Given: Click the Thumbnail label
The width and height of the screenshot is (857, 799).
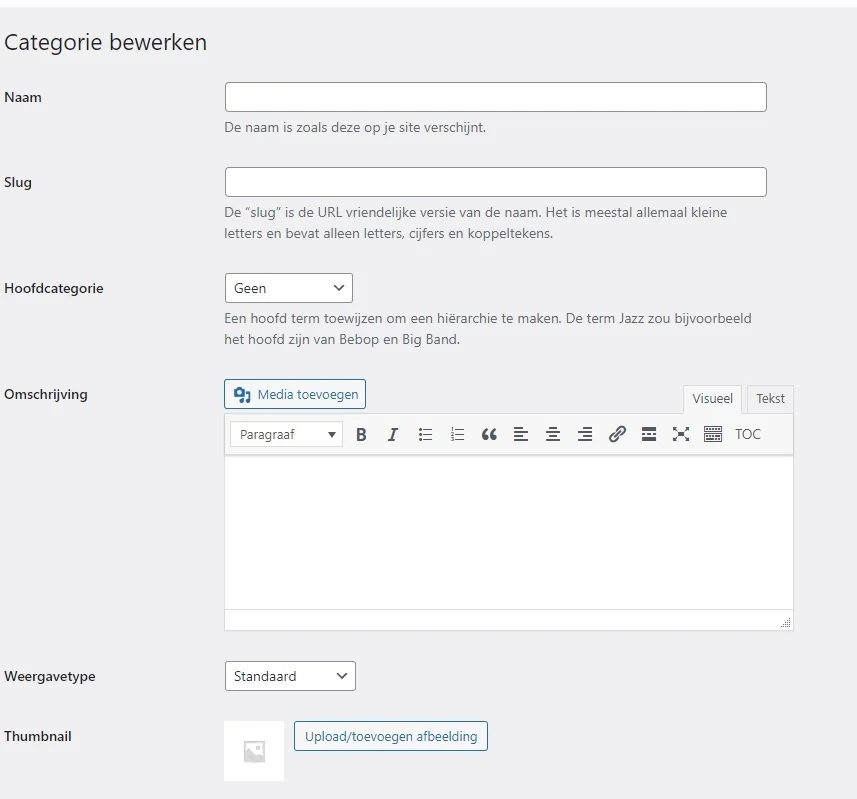Looking at the screenshot, I should [38, 736].
